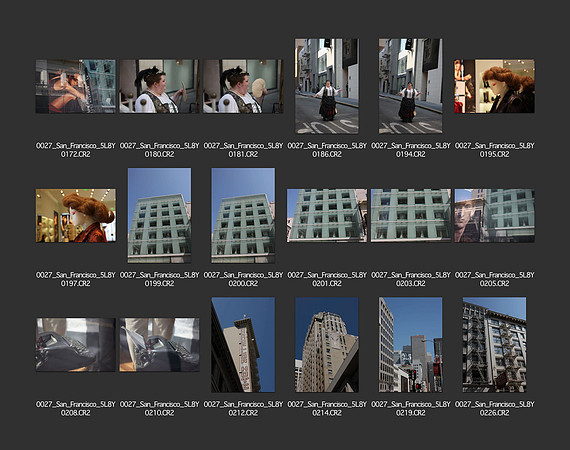The width and height of the screenshot is (570, 450).
Task: Click filename label ending 0181.CR2
Action: click(x=243, y=150)
